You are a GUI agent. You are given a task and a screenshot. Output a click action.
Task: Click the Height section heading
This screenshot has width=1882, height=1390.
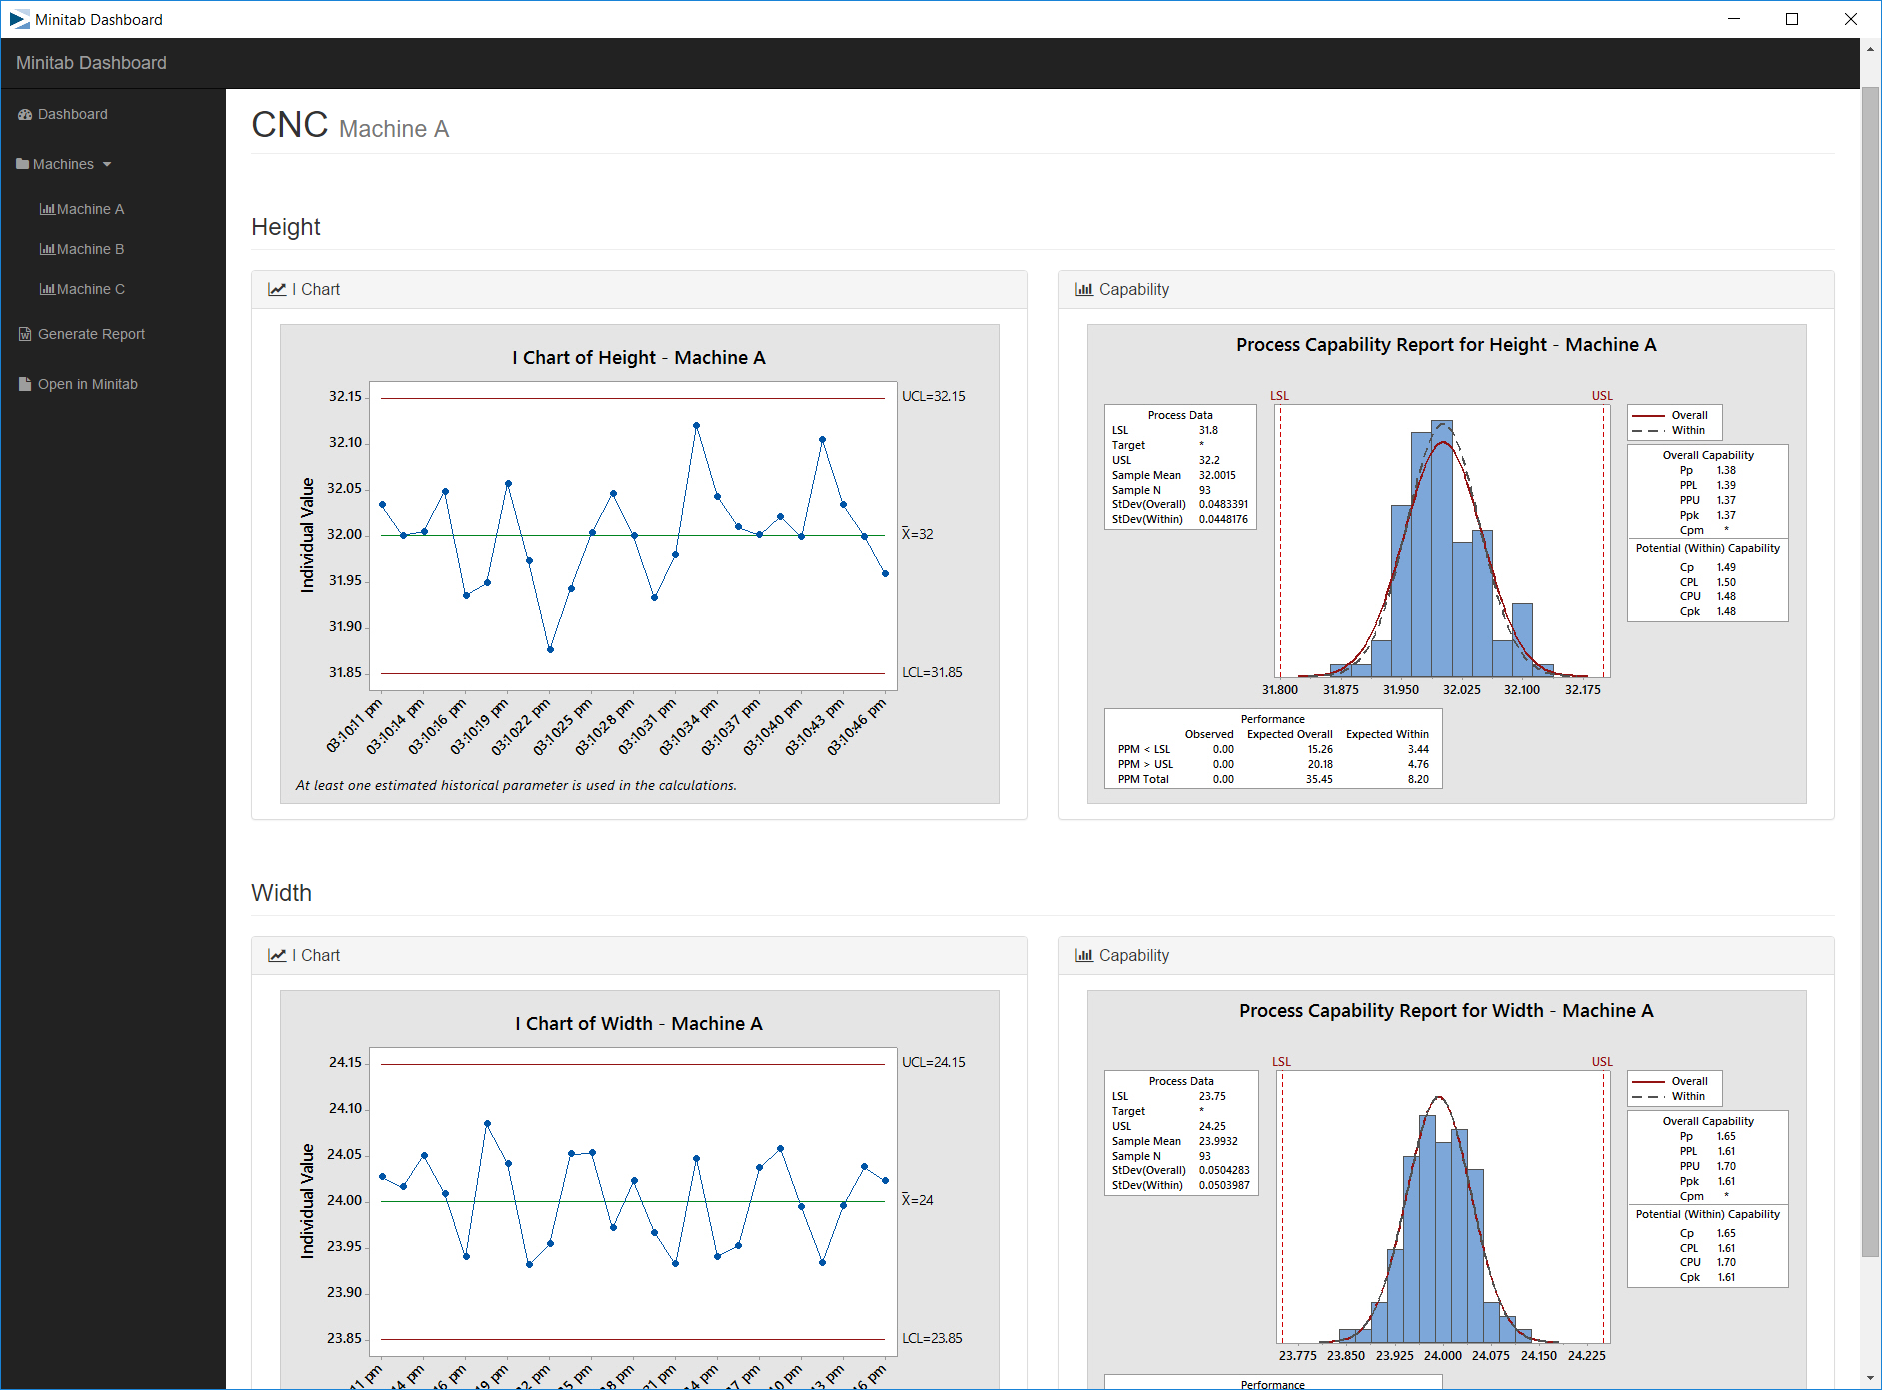286,227
